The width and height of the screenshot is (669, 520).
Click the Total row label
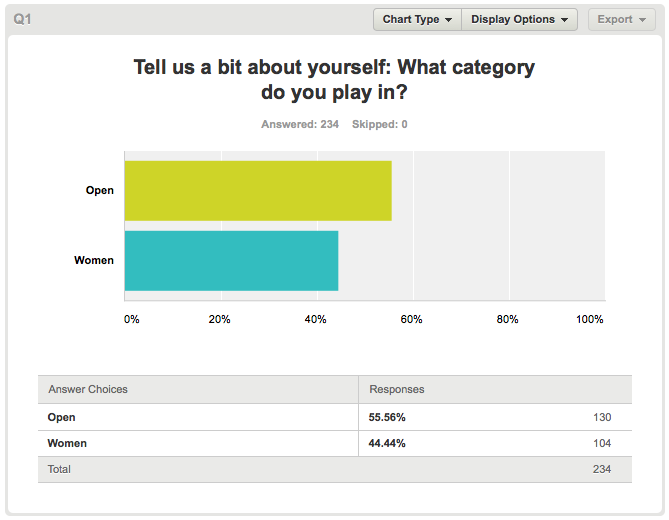pyautogui.click(x=59, y=469)
